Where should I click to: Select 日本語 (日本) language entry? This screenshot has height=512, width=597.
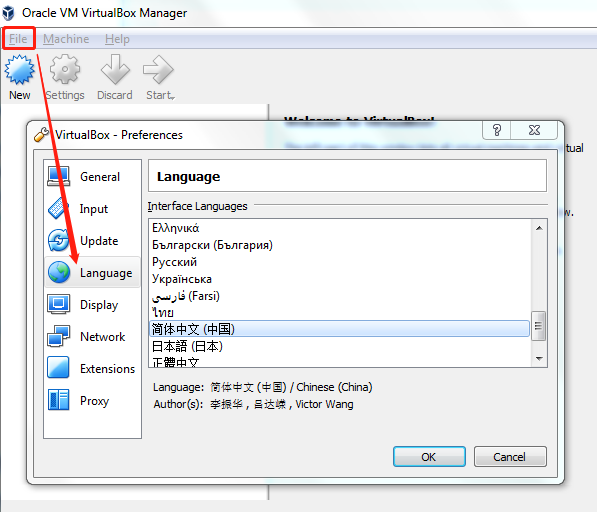339,346
